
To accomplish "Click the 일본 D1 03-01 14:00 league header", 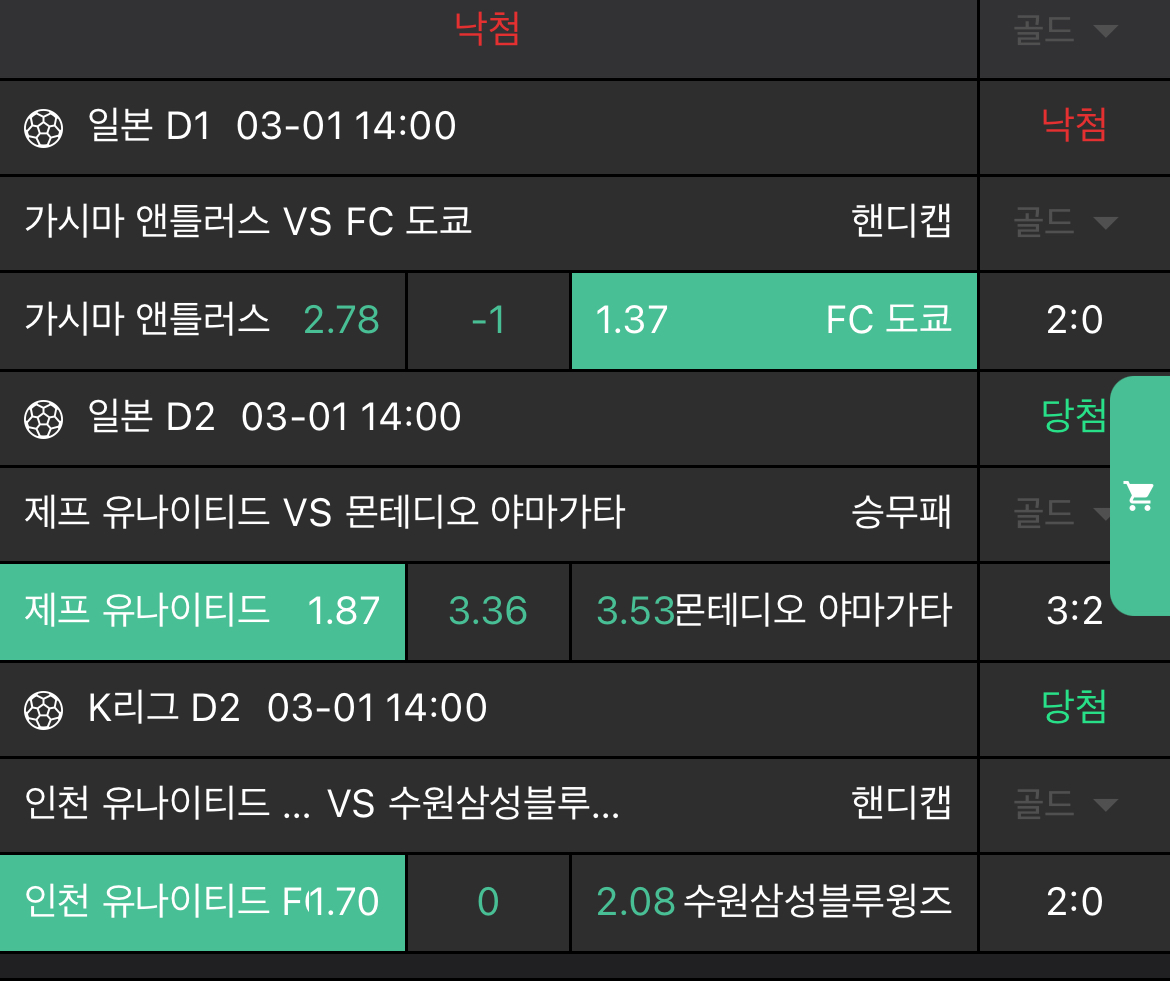I will [x=270, y=127].
